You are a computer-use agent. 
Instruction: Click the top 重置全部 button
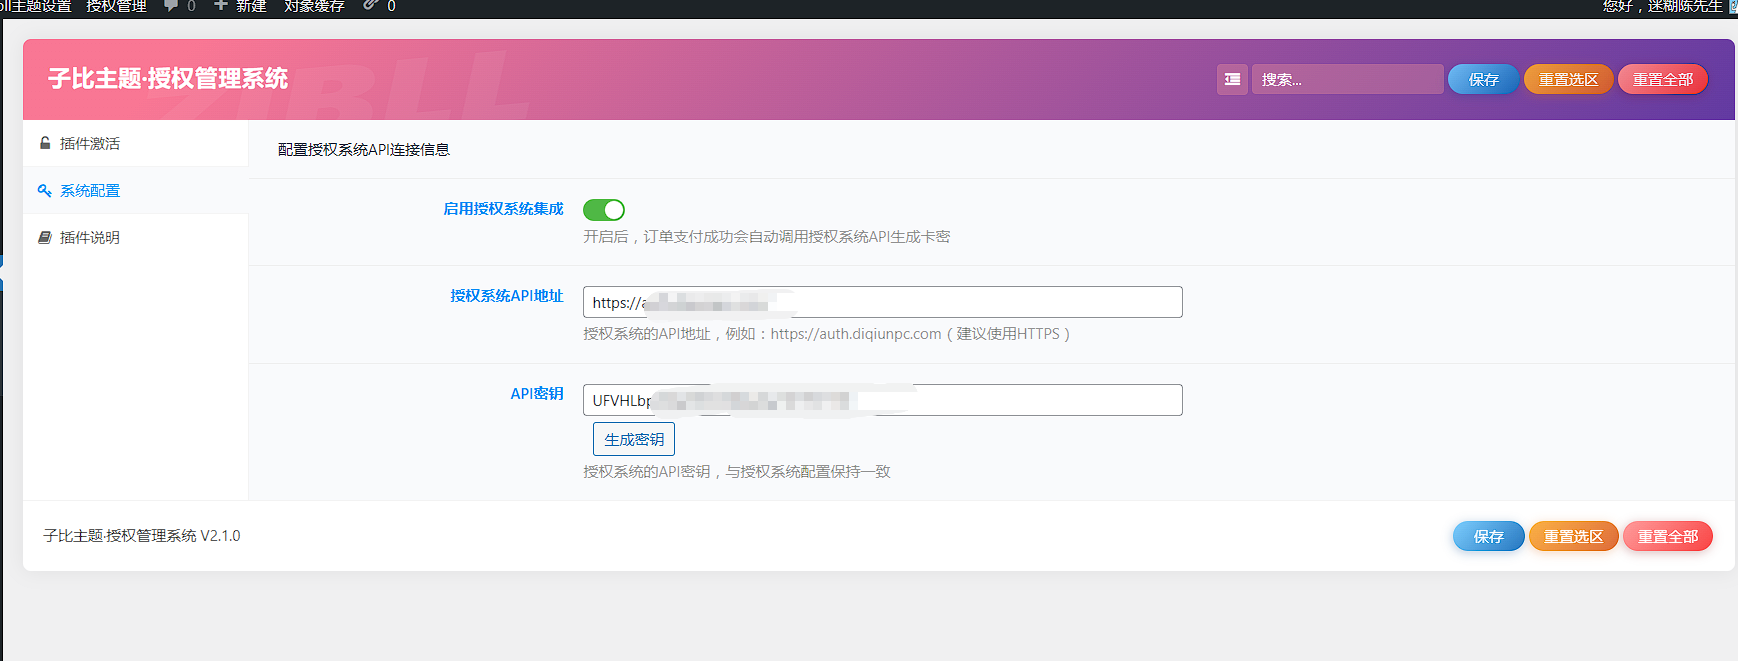click(x=1663, y=79)
